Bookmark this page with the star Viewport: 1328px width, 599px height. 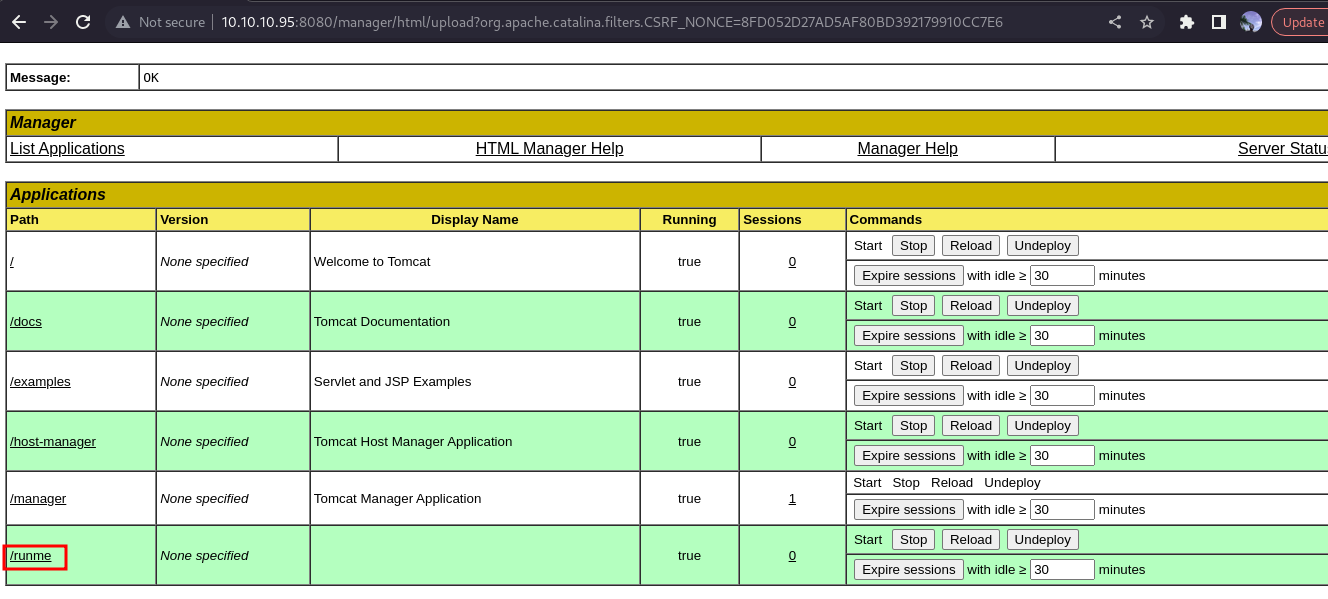(x=1147, y=22)
